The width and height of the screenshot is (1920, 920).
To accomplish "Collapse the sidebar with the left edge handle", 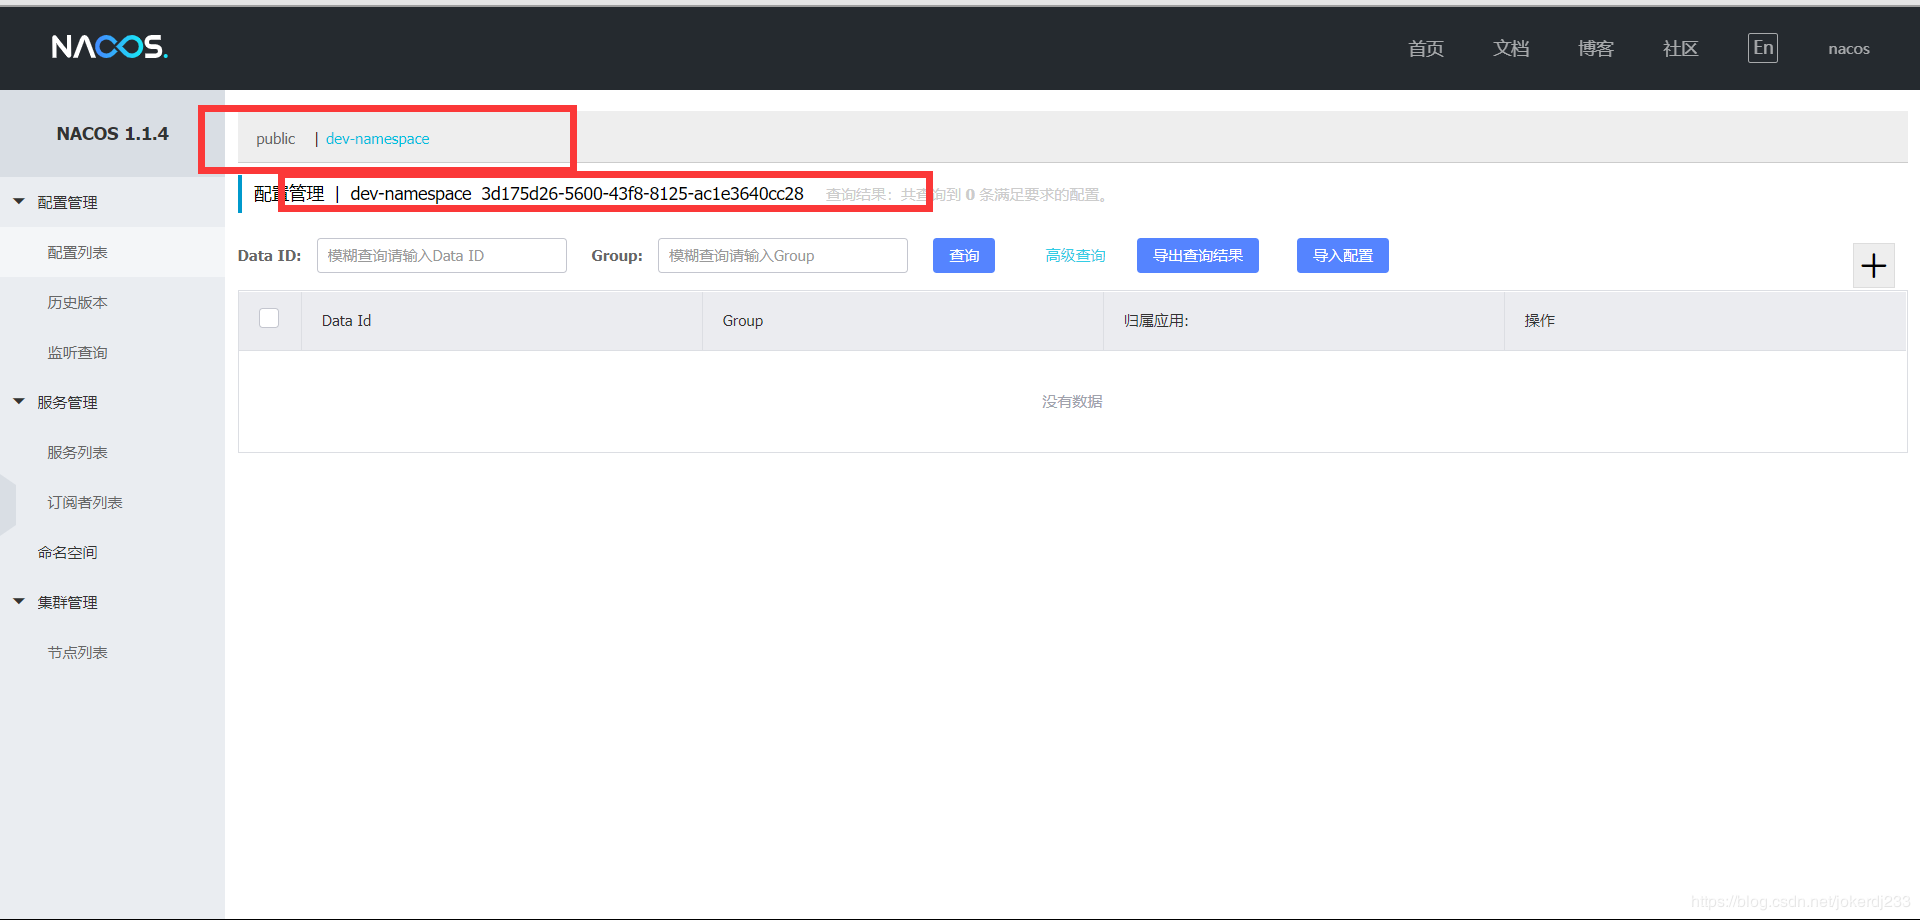I will pyautogui.click(x=8, y=503).
